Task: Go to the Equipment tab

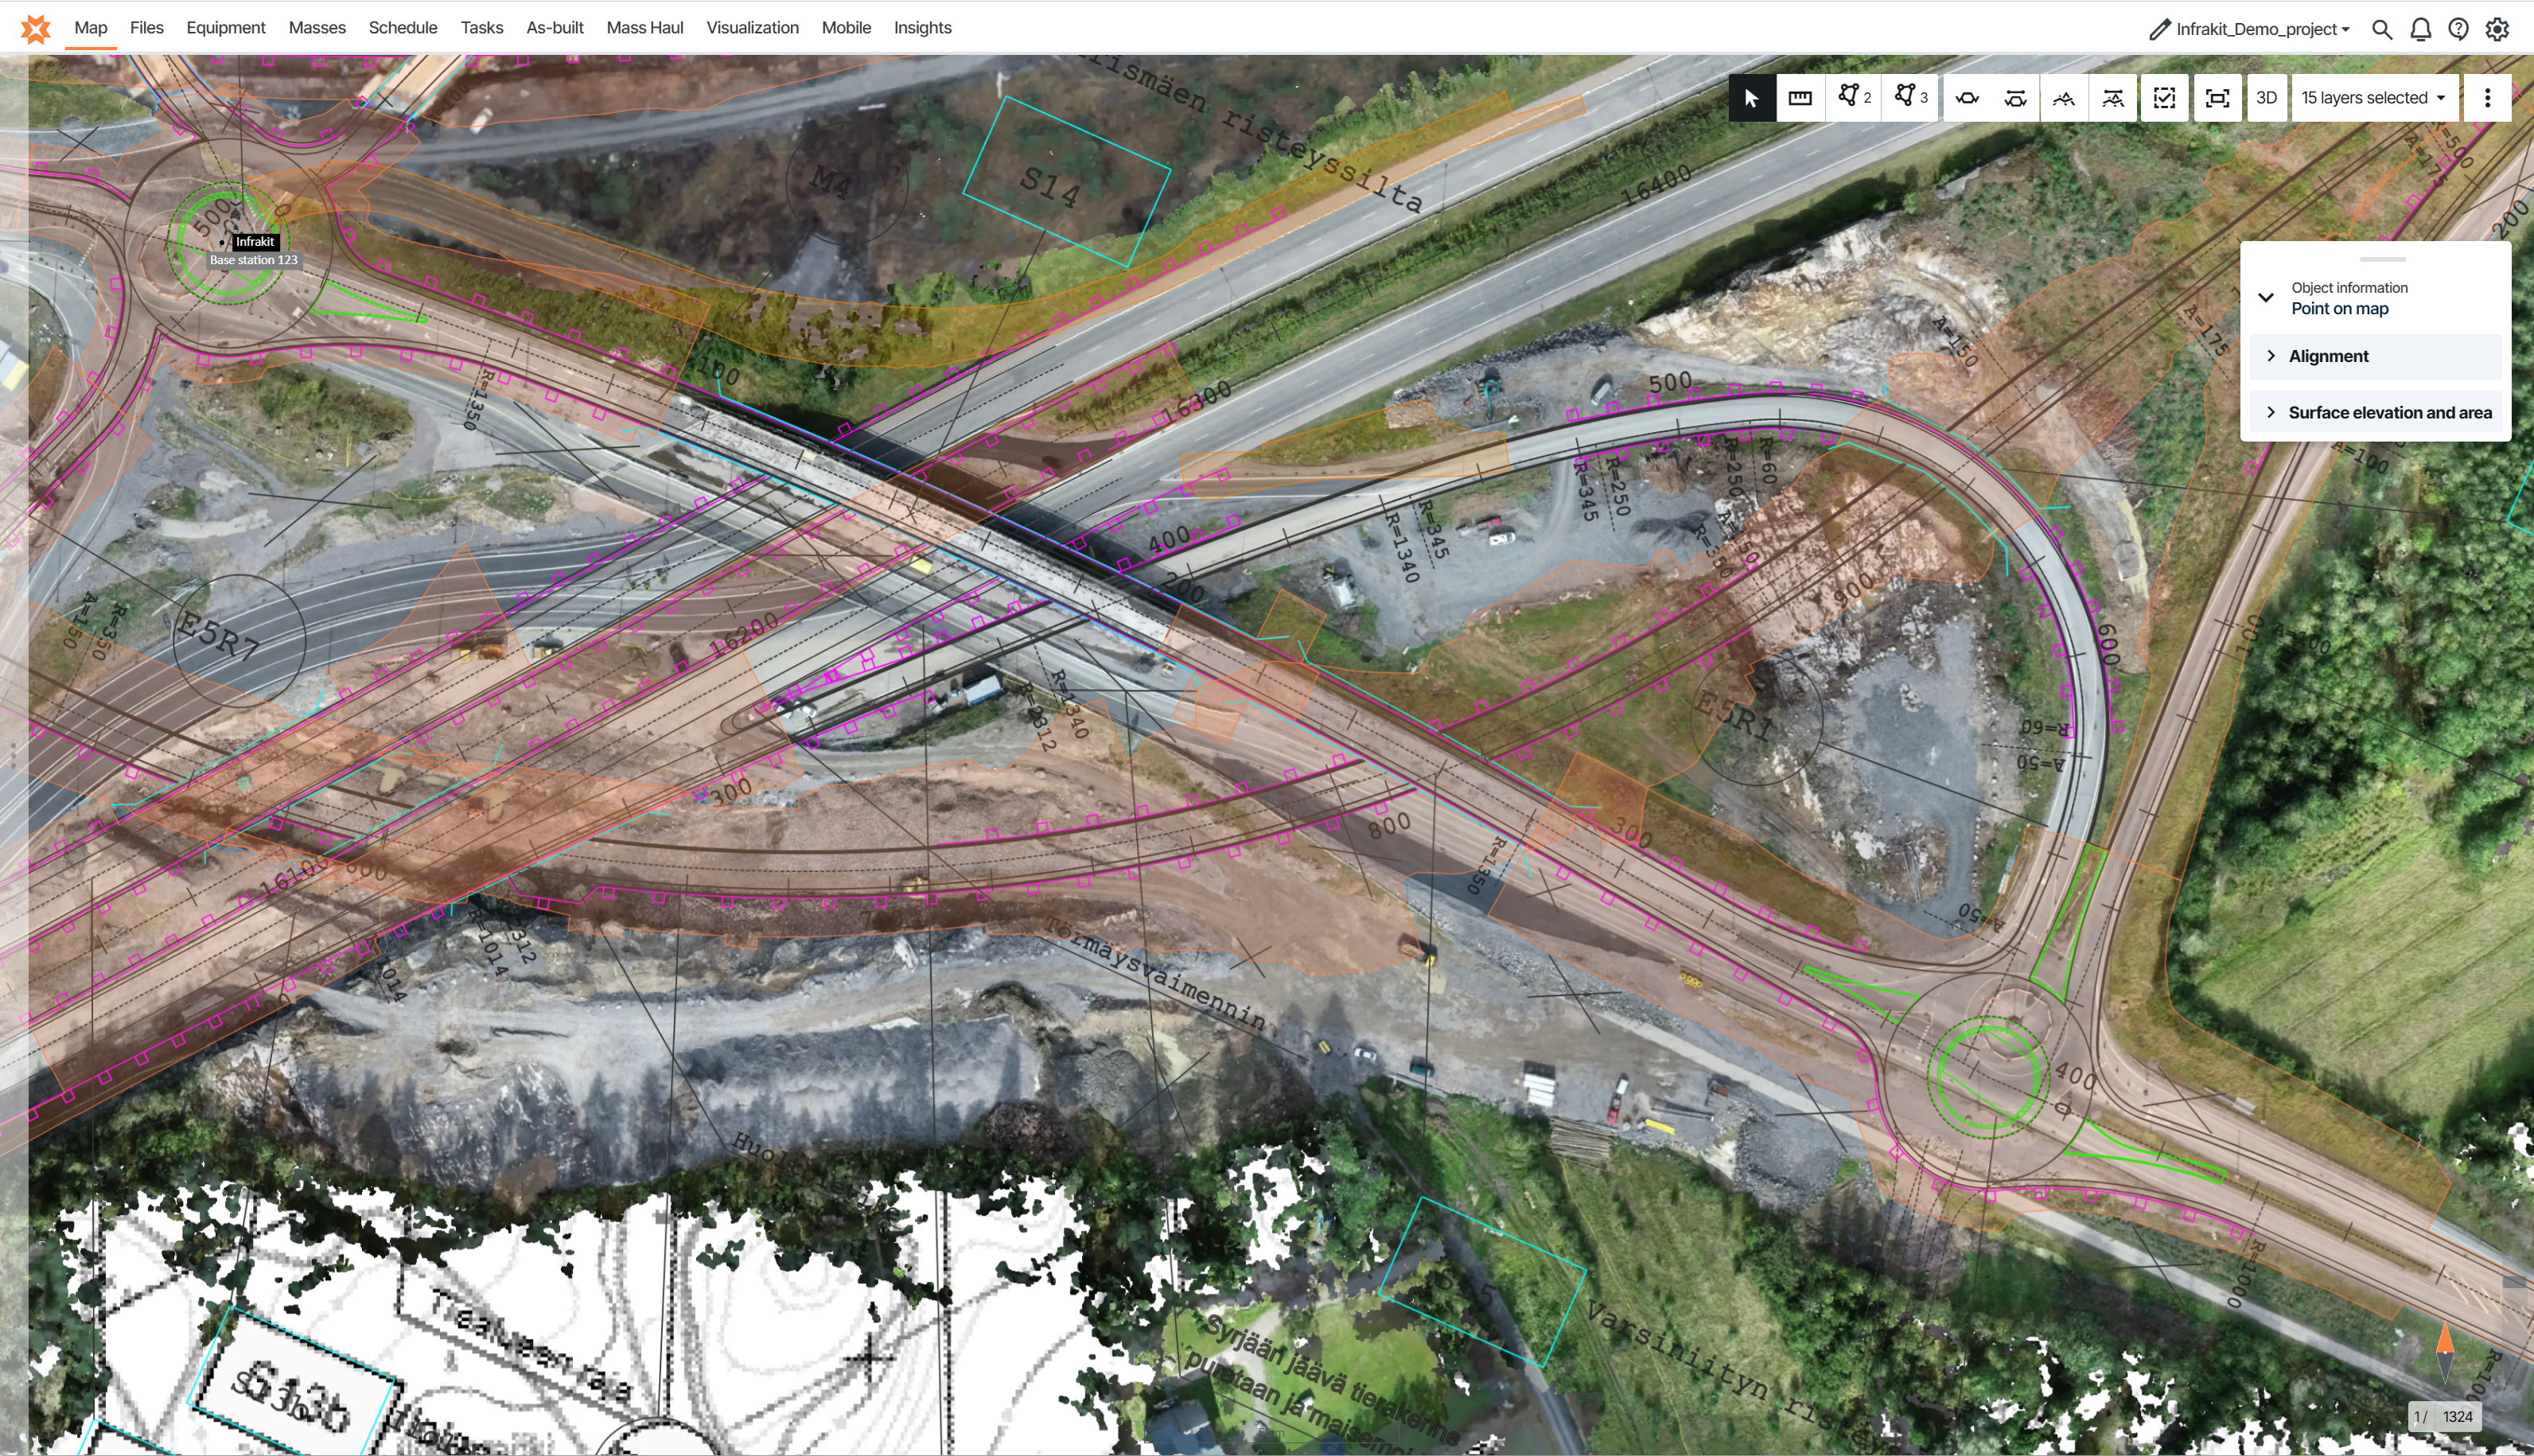Action: 225,28
